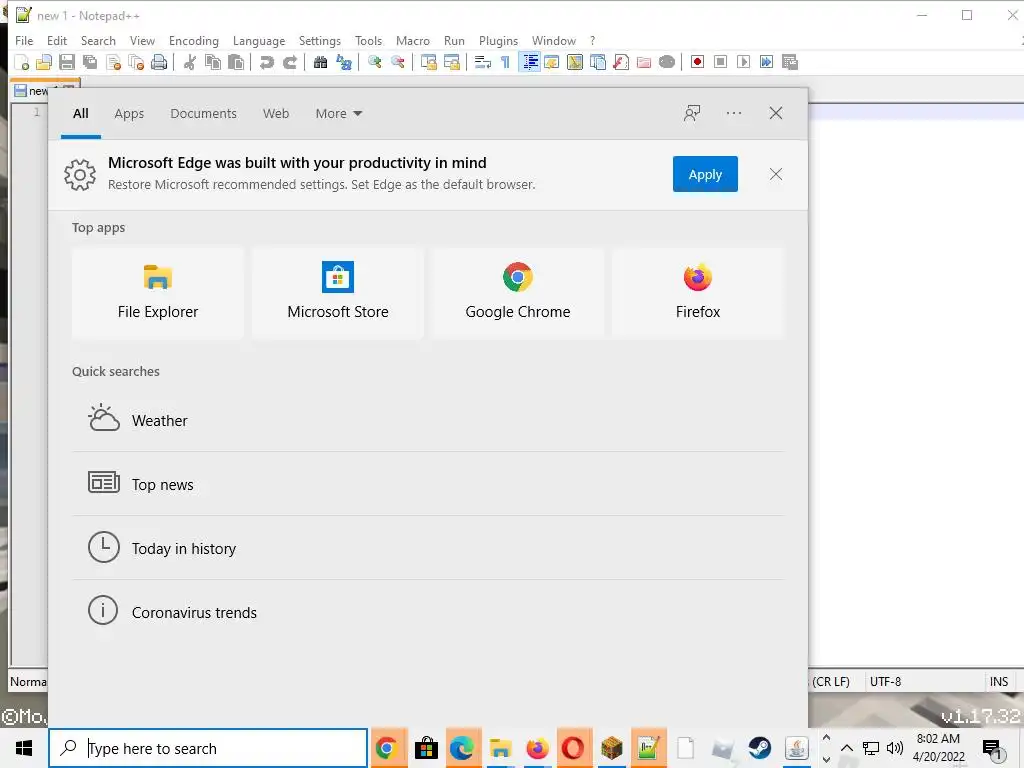Expand the More dropdown in search panel
This screenshot has height=768, width=1024.
pyautogui.click(x=338, y=114)
